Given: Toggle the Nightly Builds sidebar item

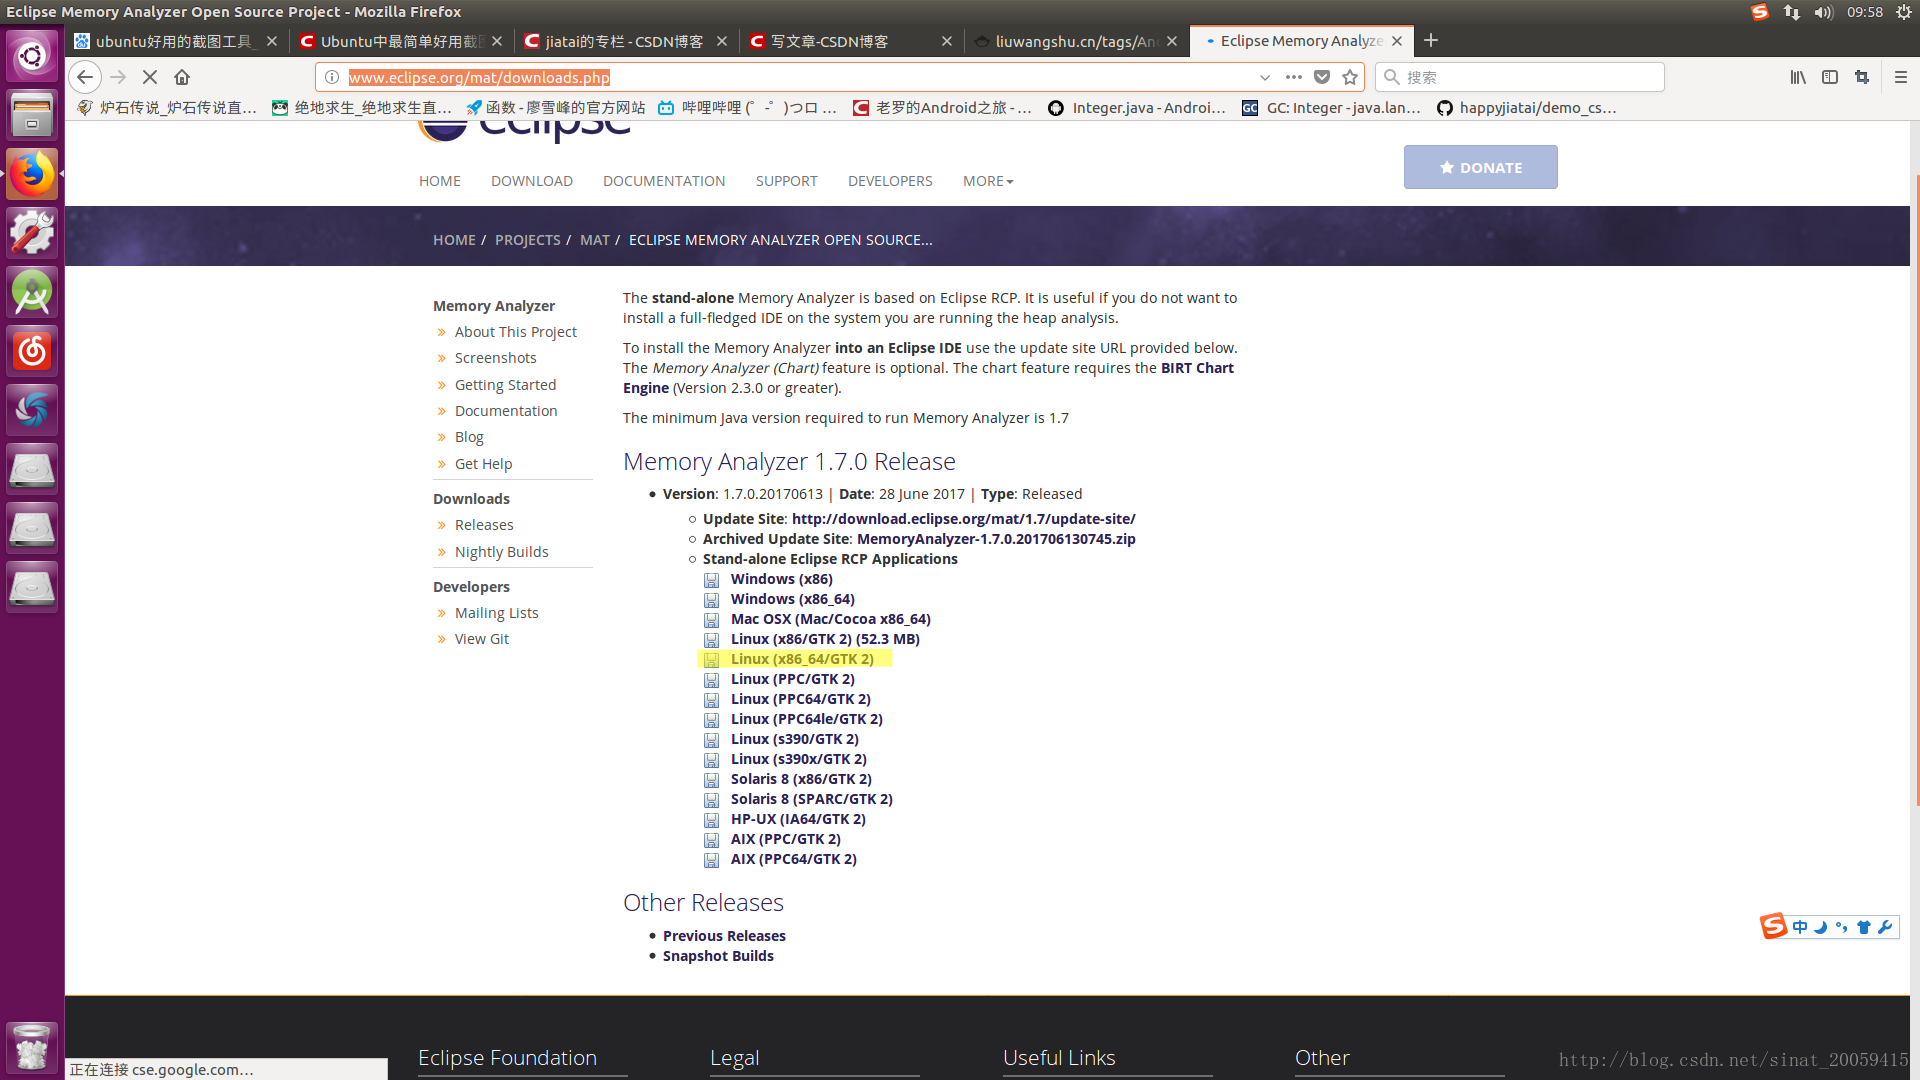Looking at the screenshot, I should tap(501, 551).
